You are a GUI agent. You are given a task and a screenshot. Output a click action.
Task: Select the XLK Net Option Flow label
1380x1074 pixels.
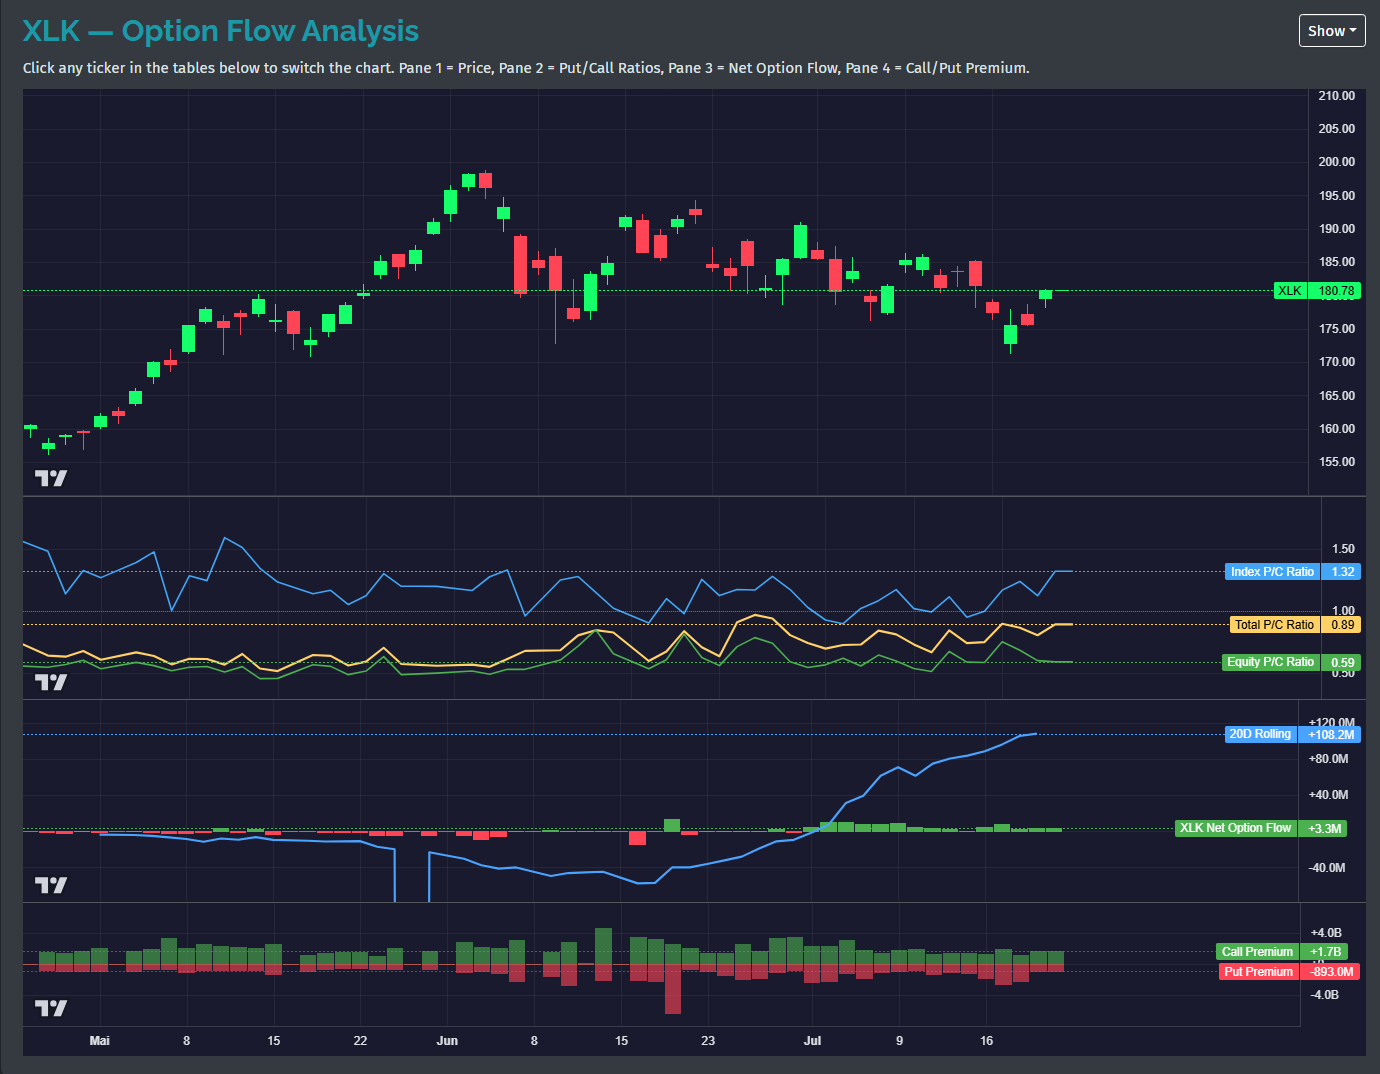(x=1235, y=828)
